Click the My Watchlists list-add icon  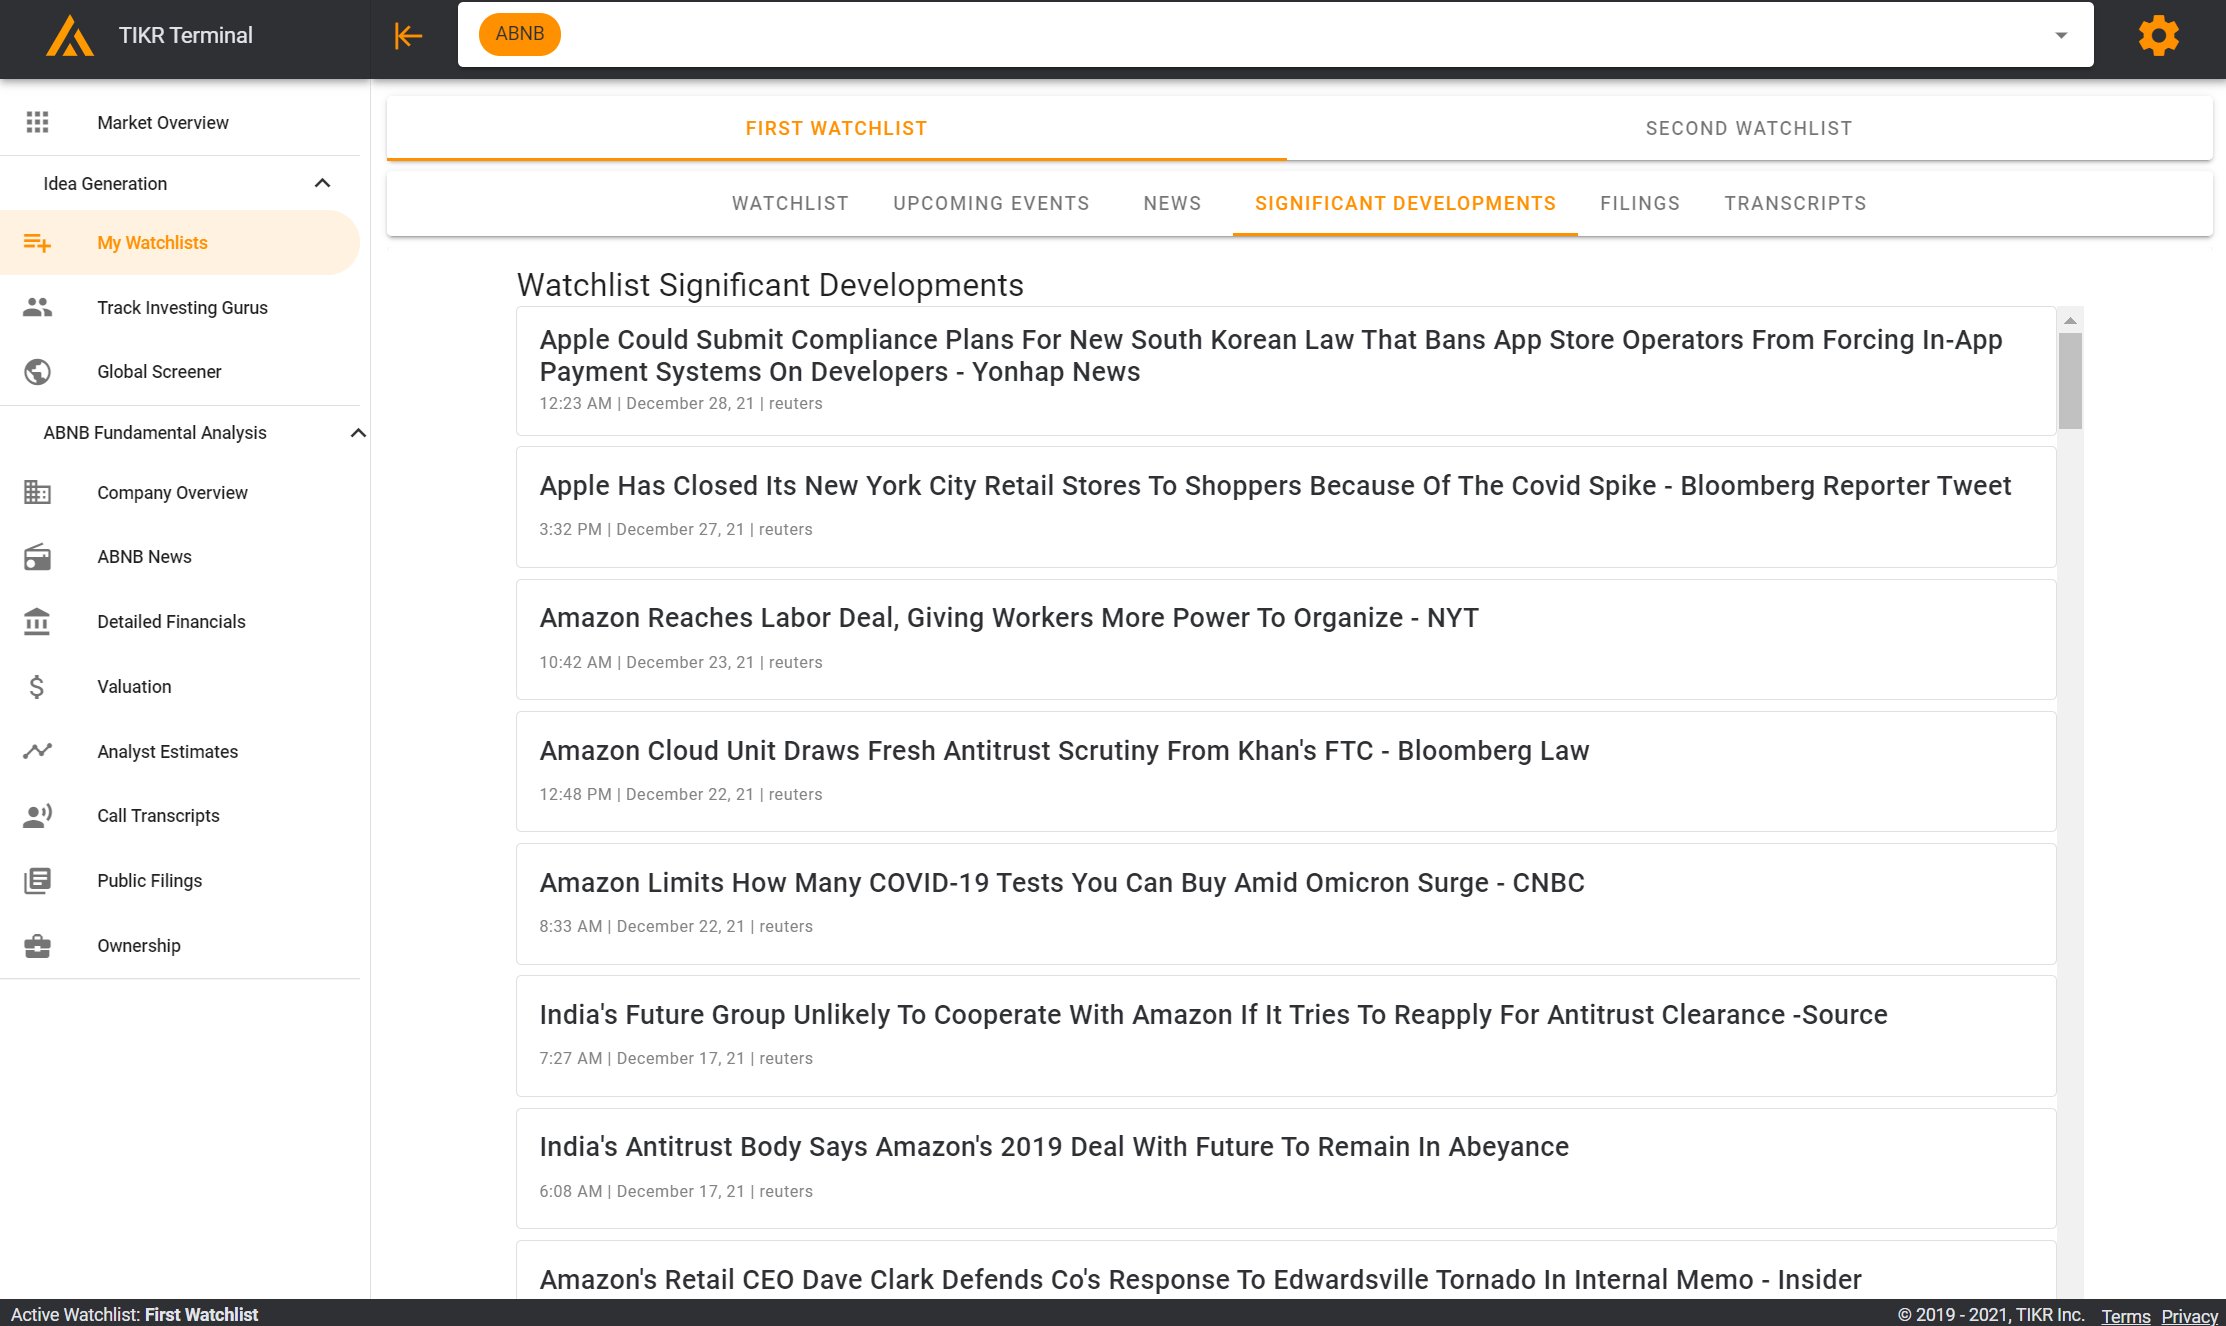coord(37,243)
